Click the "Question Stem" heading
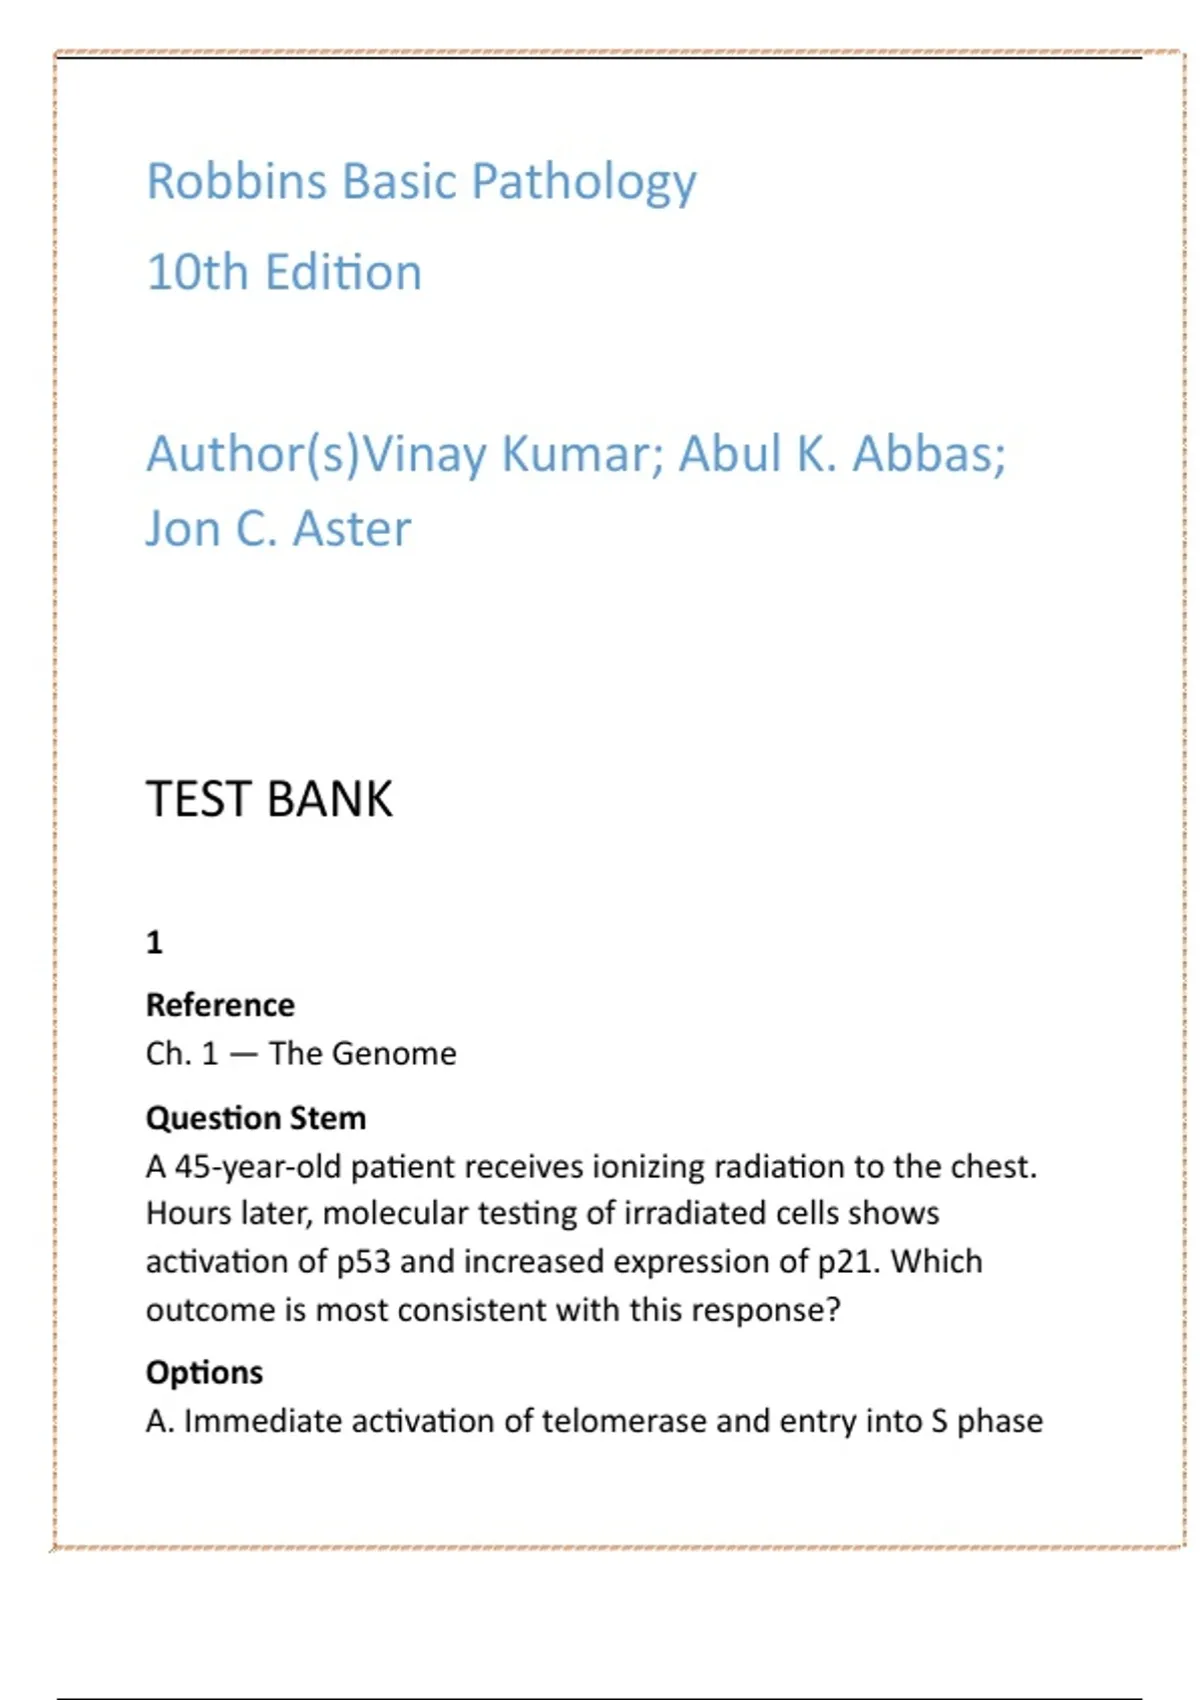 tap(256, 1117)
